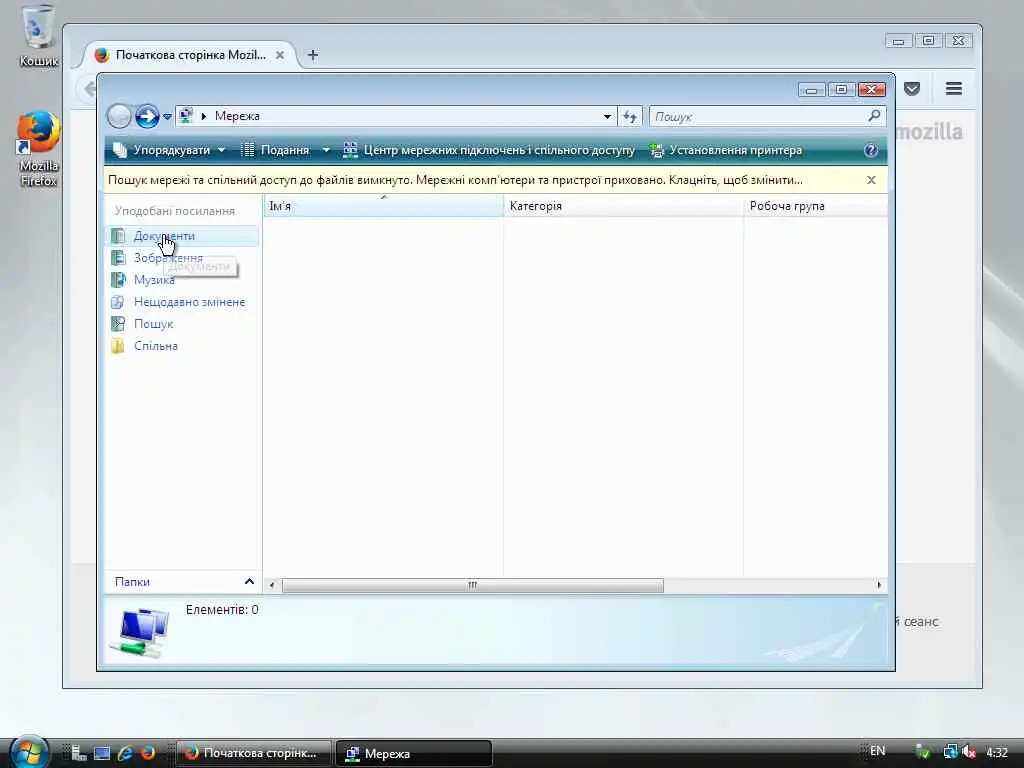Click the network icon in the address bar
The width and height of the screenshot is (1024, 768).
(x=186, y=116)
